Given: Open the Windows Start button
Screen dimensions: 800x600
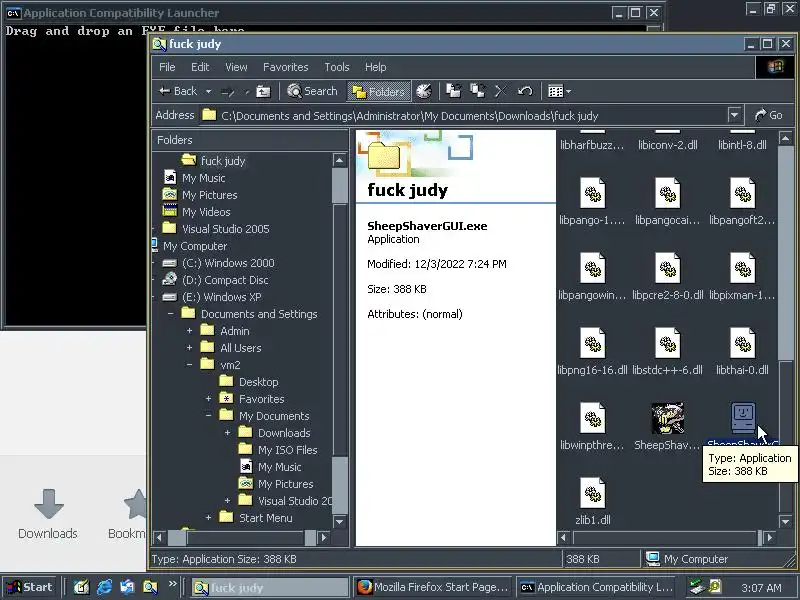Looking at the screenshot, I should (x=30, y=587).
